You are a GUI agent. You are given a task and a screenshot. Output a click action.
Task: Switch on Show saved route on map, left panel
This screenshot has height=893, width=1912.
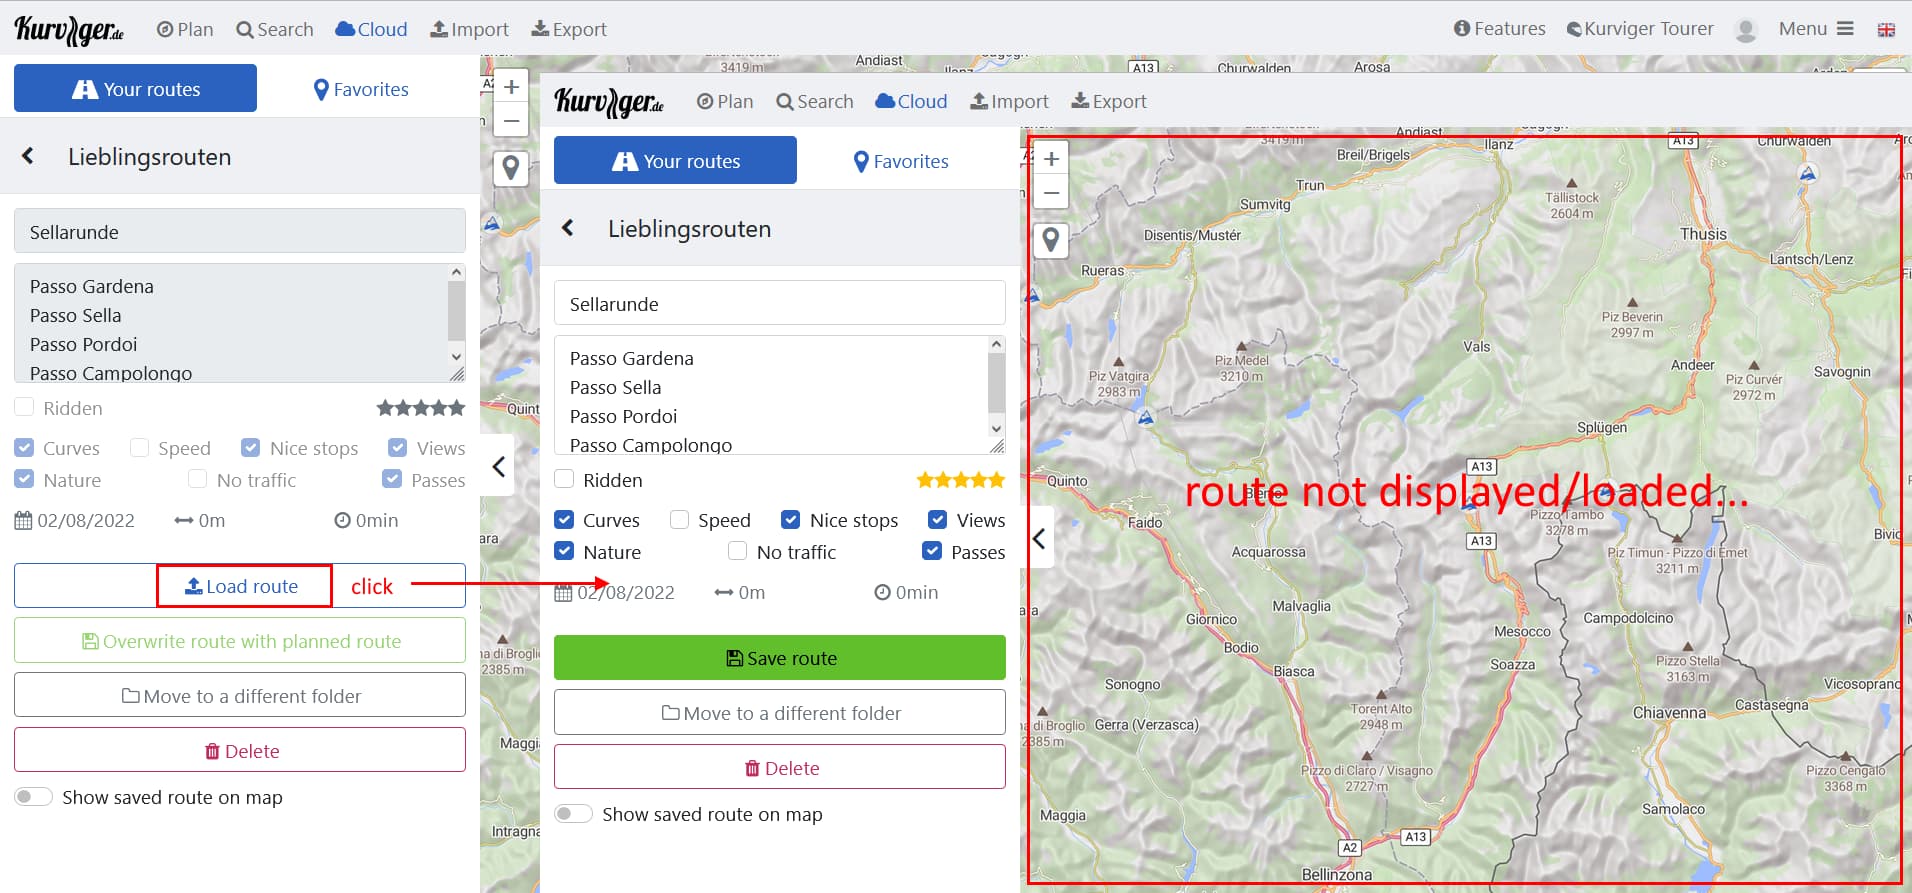(x=33, y=797)
